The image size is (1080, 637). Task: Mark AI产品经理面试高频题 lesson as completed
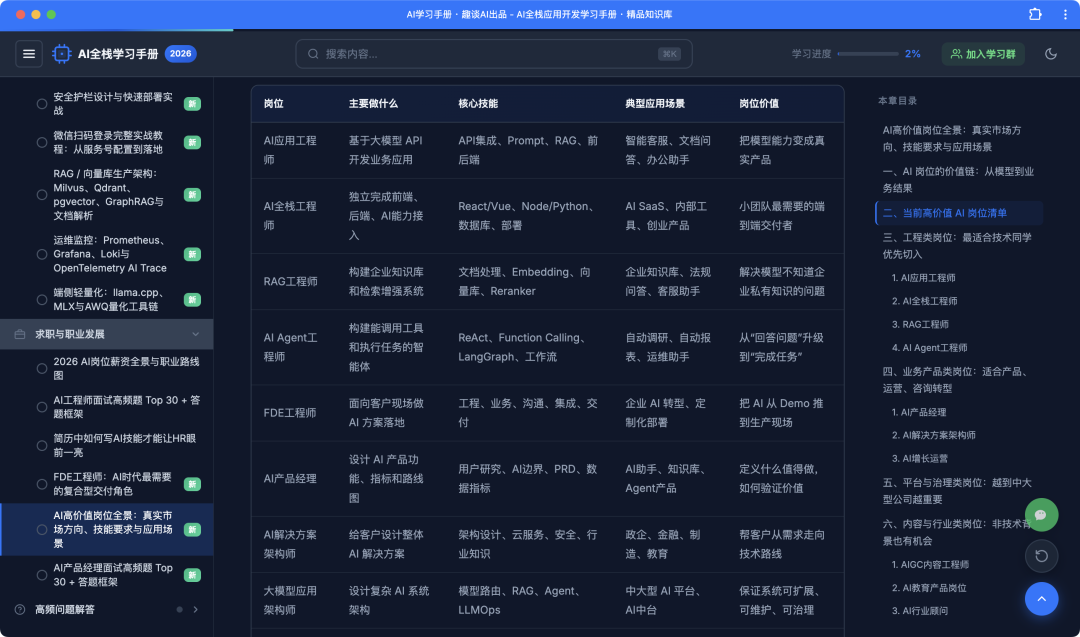point(42,575)
